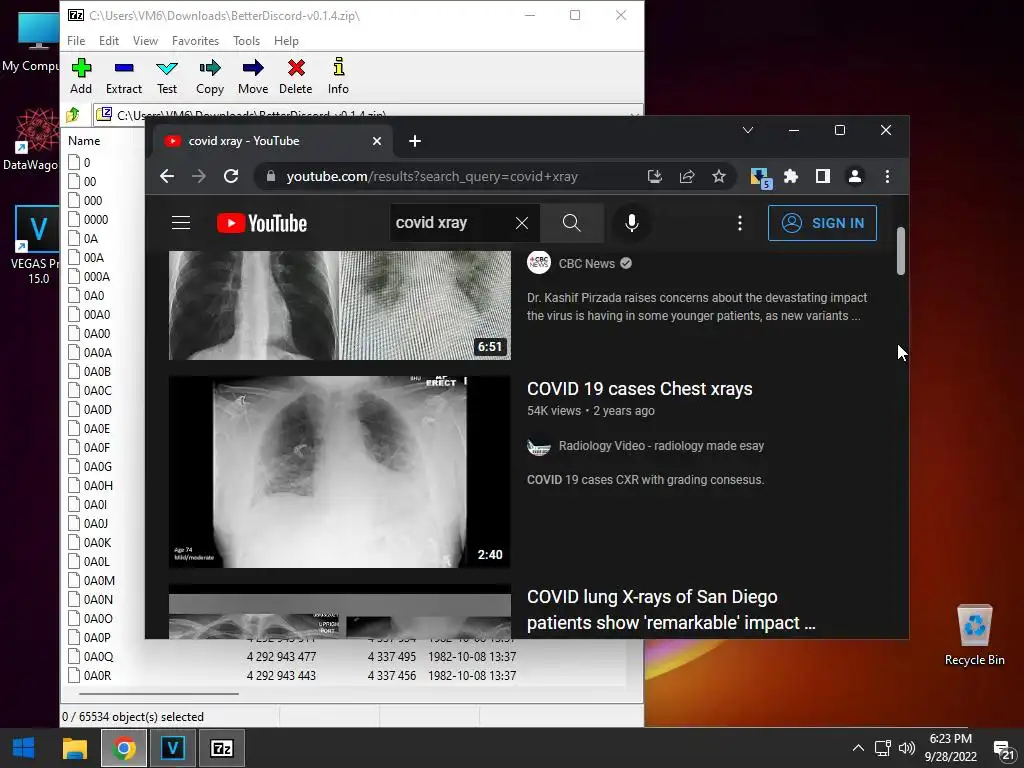Open CBC News channel link
Image resolution: width=1024 pixels, height=768 pixels.
(586, 264)
